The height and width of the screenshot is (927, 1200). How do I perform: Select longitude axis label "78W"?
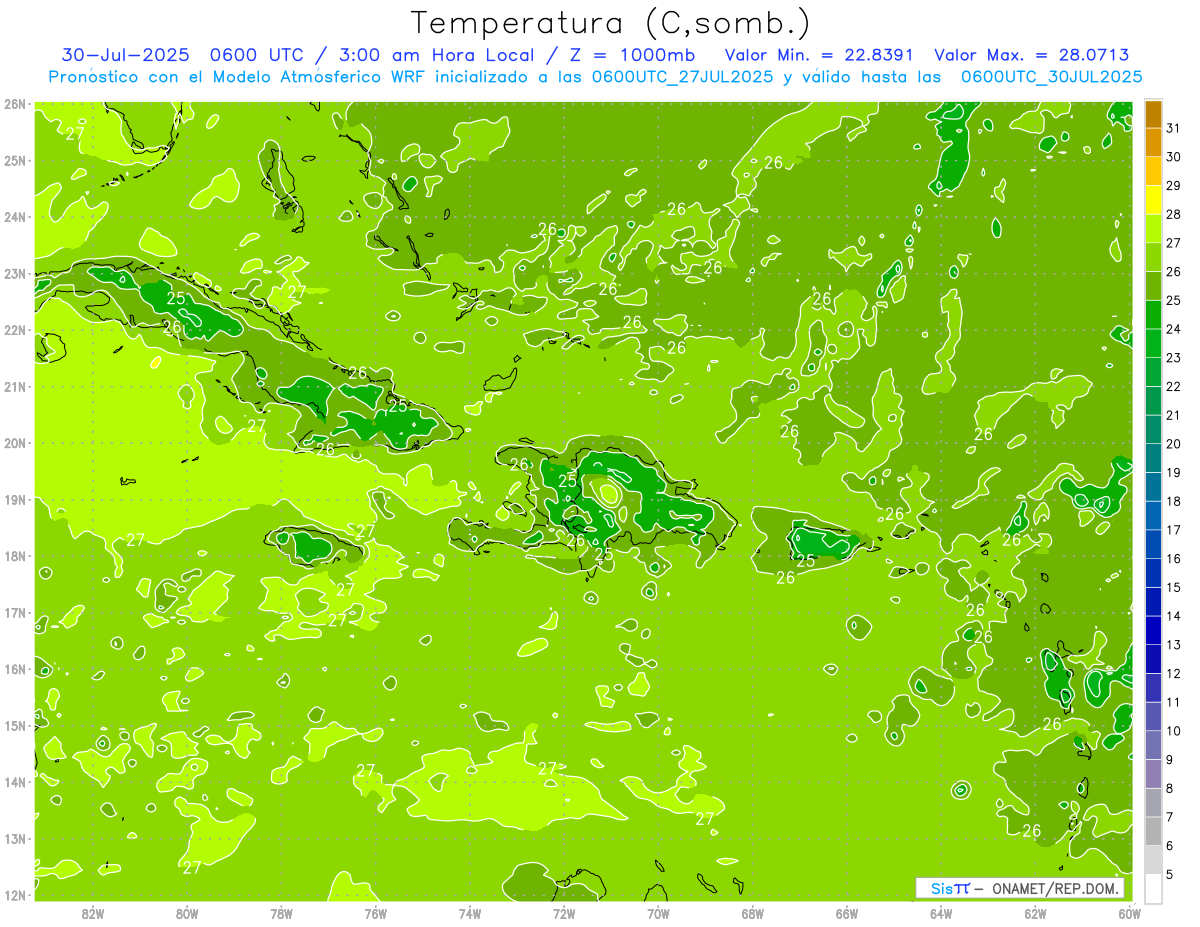pos(281,914)
